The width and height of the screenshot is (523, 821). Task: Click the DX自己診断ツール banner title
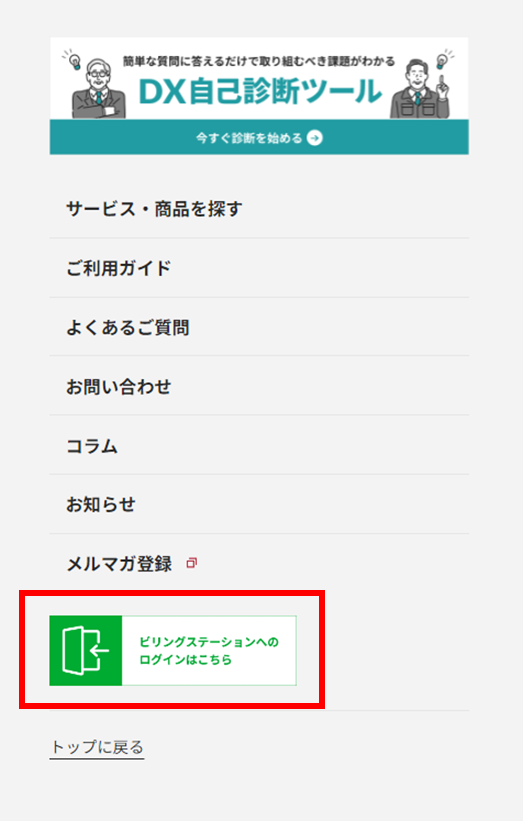(x=260, y=92)
